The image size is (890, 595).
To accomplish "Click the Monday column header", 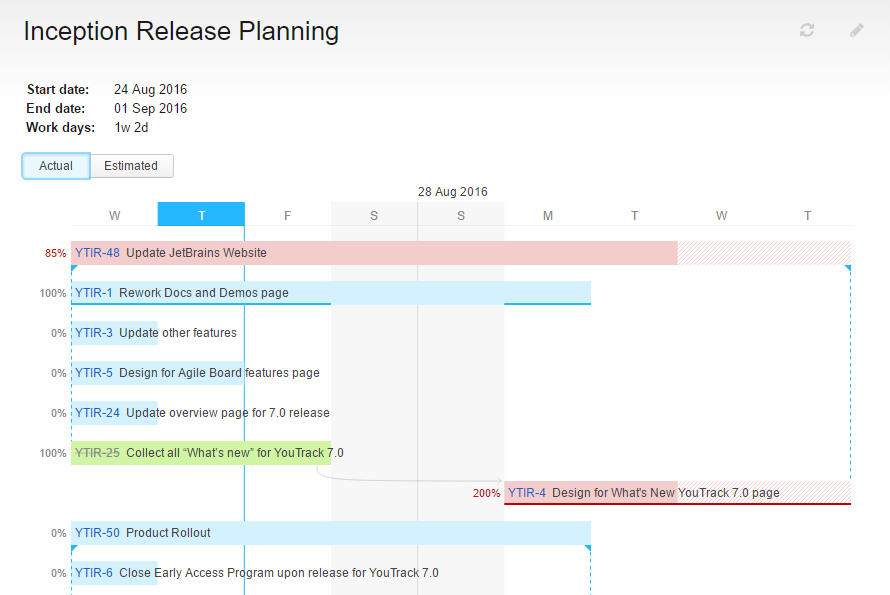I will click(548, 215).
